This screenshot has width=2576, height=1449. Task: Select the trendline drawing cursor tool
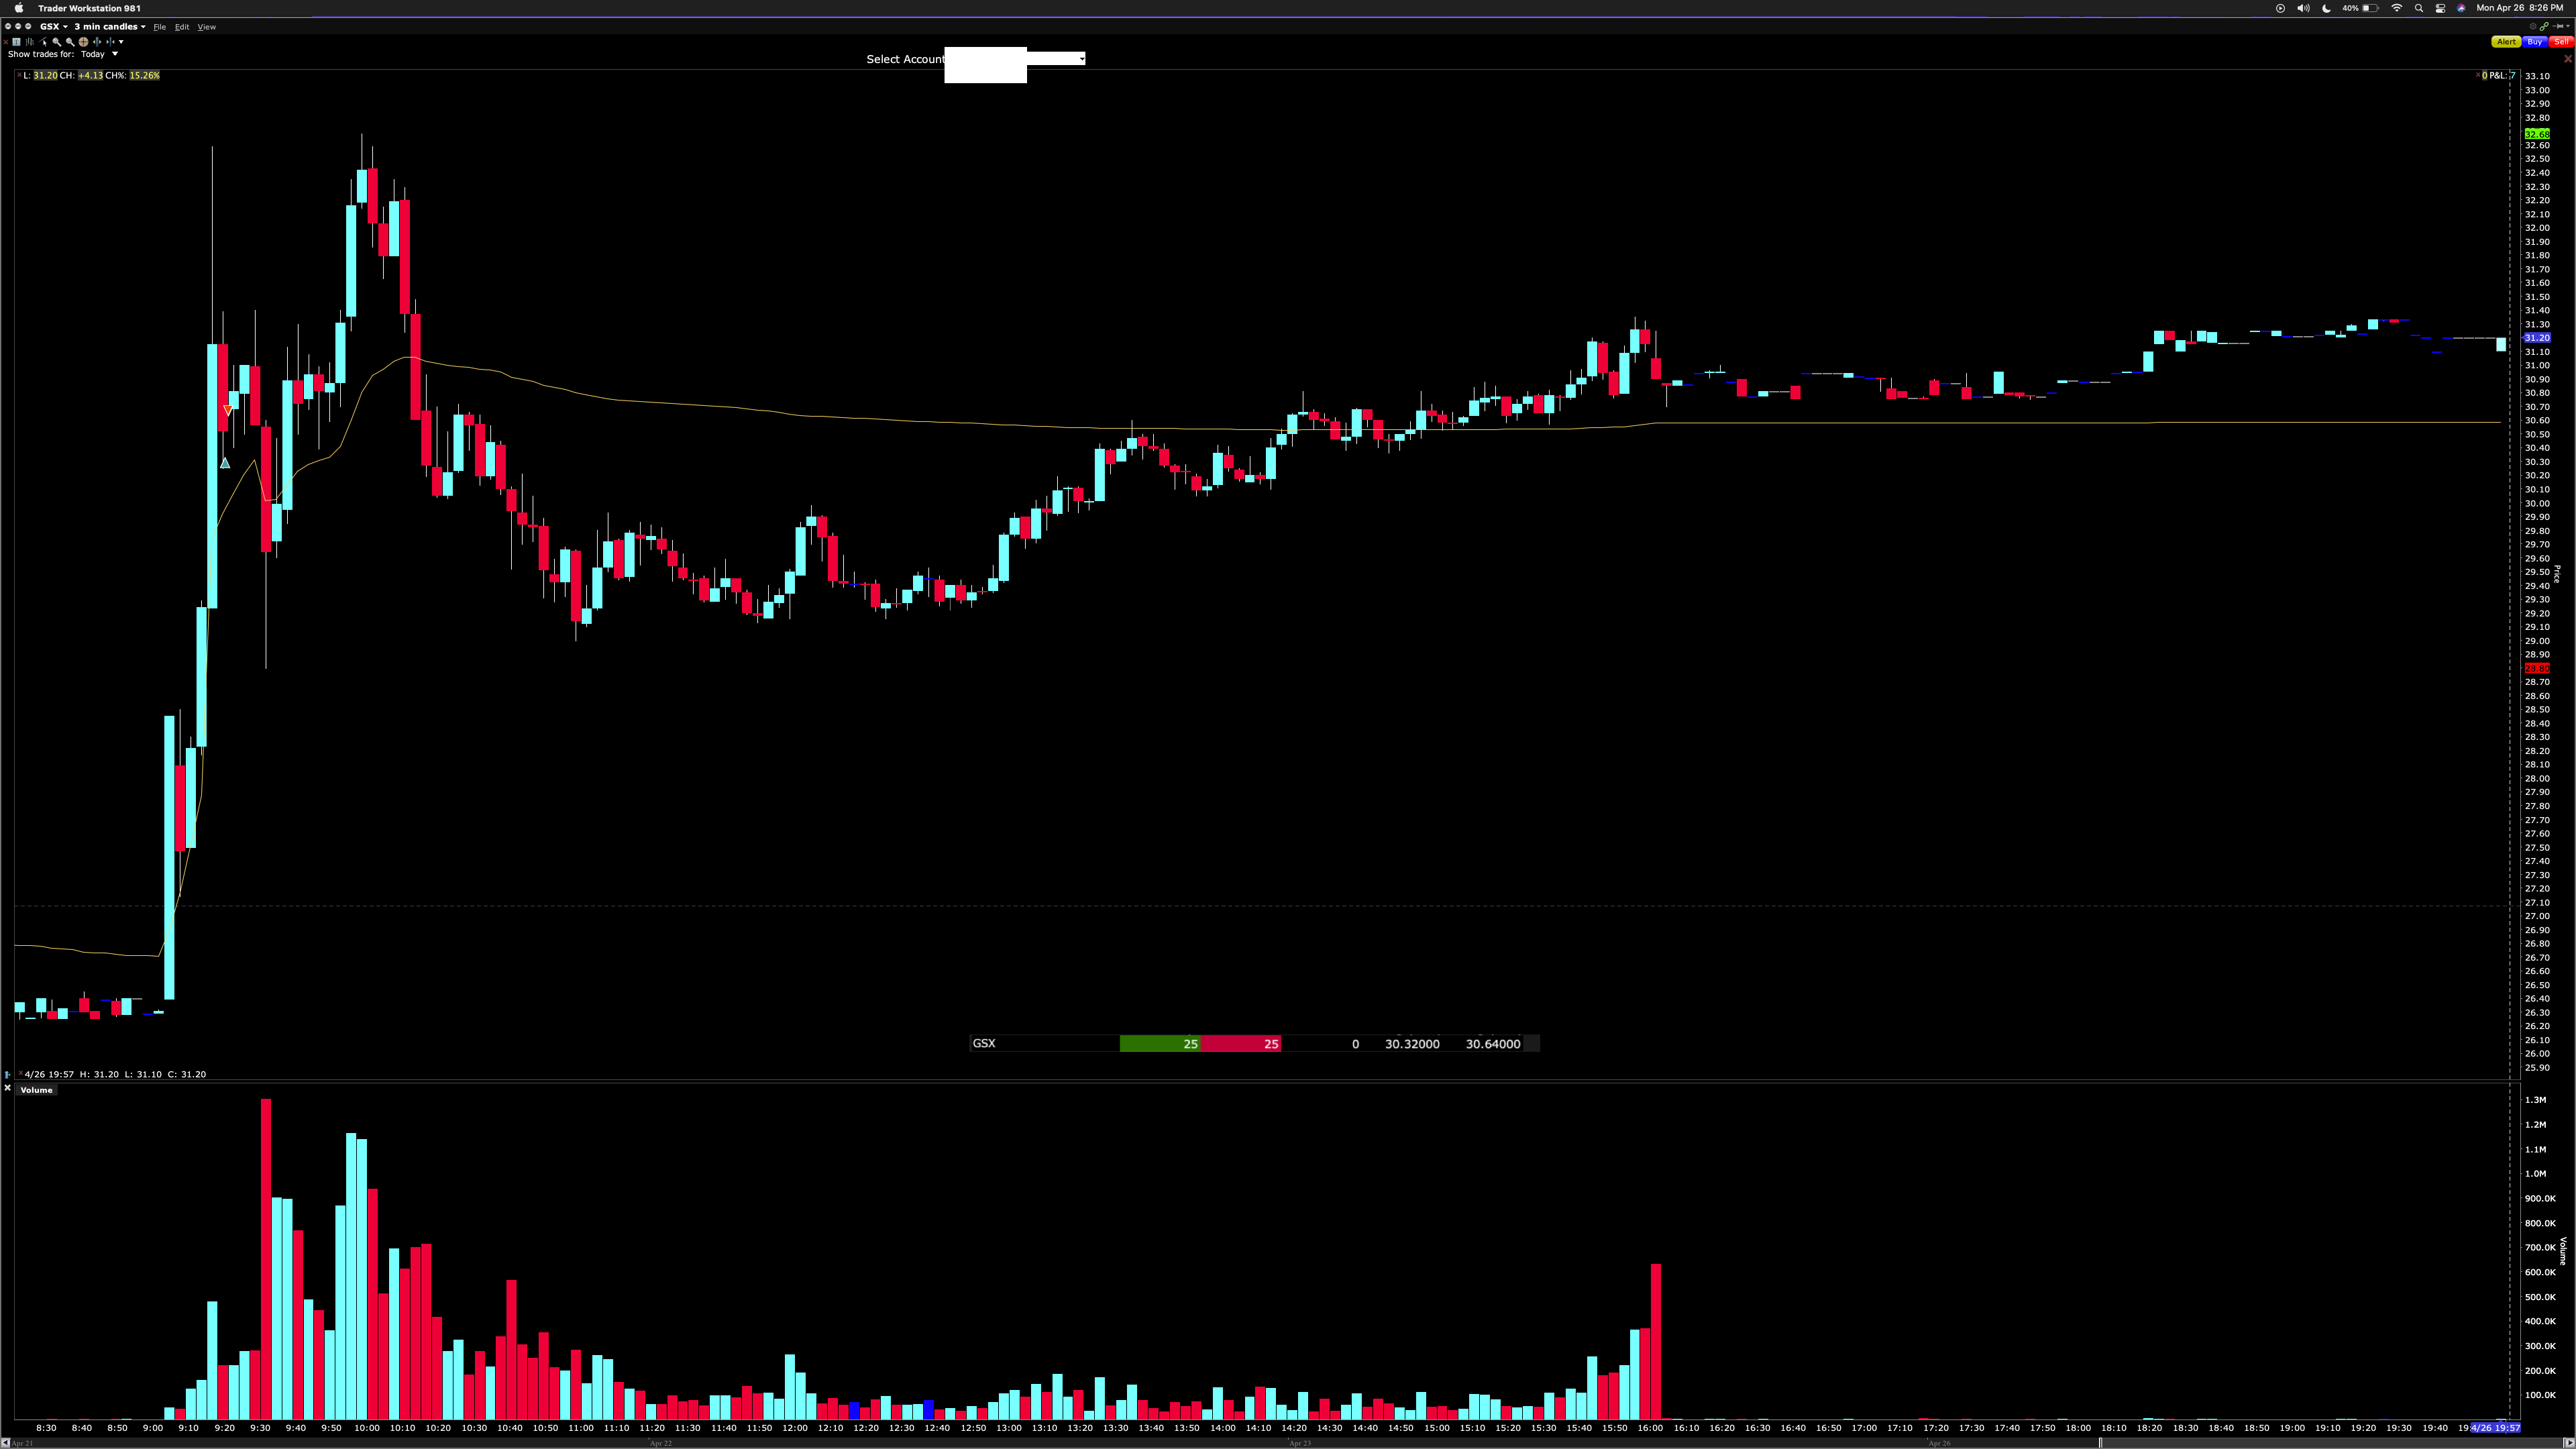coord(43,42)
